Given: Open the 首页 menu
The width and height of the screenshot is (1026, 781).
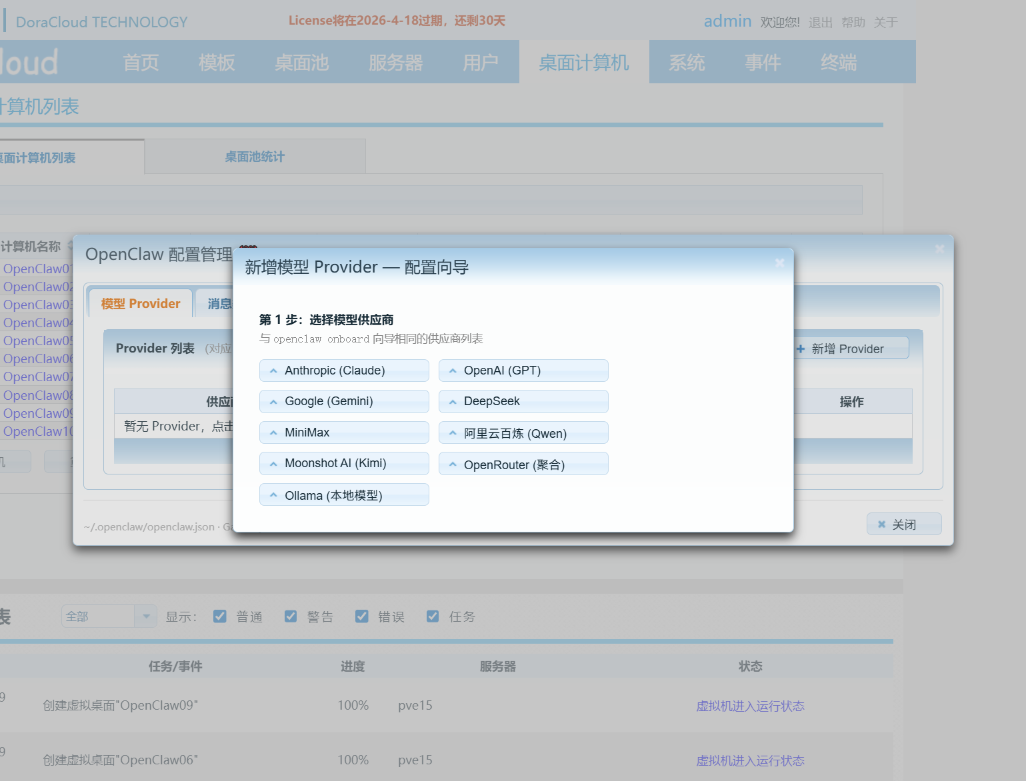Looking at the screenshot, I should pyautogui.click(x=141, y=62).
